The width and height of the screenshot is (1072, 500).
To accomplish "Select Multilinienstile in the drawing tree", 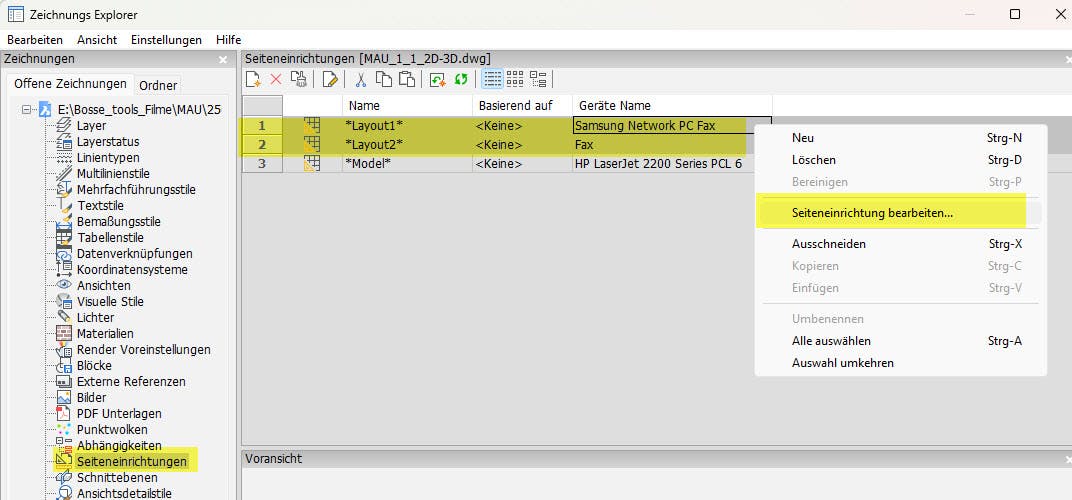I will [113, 174].
